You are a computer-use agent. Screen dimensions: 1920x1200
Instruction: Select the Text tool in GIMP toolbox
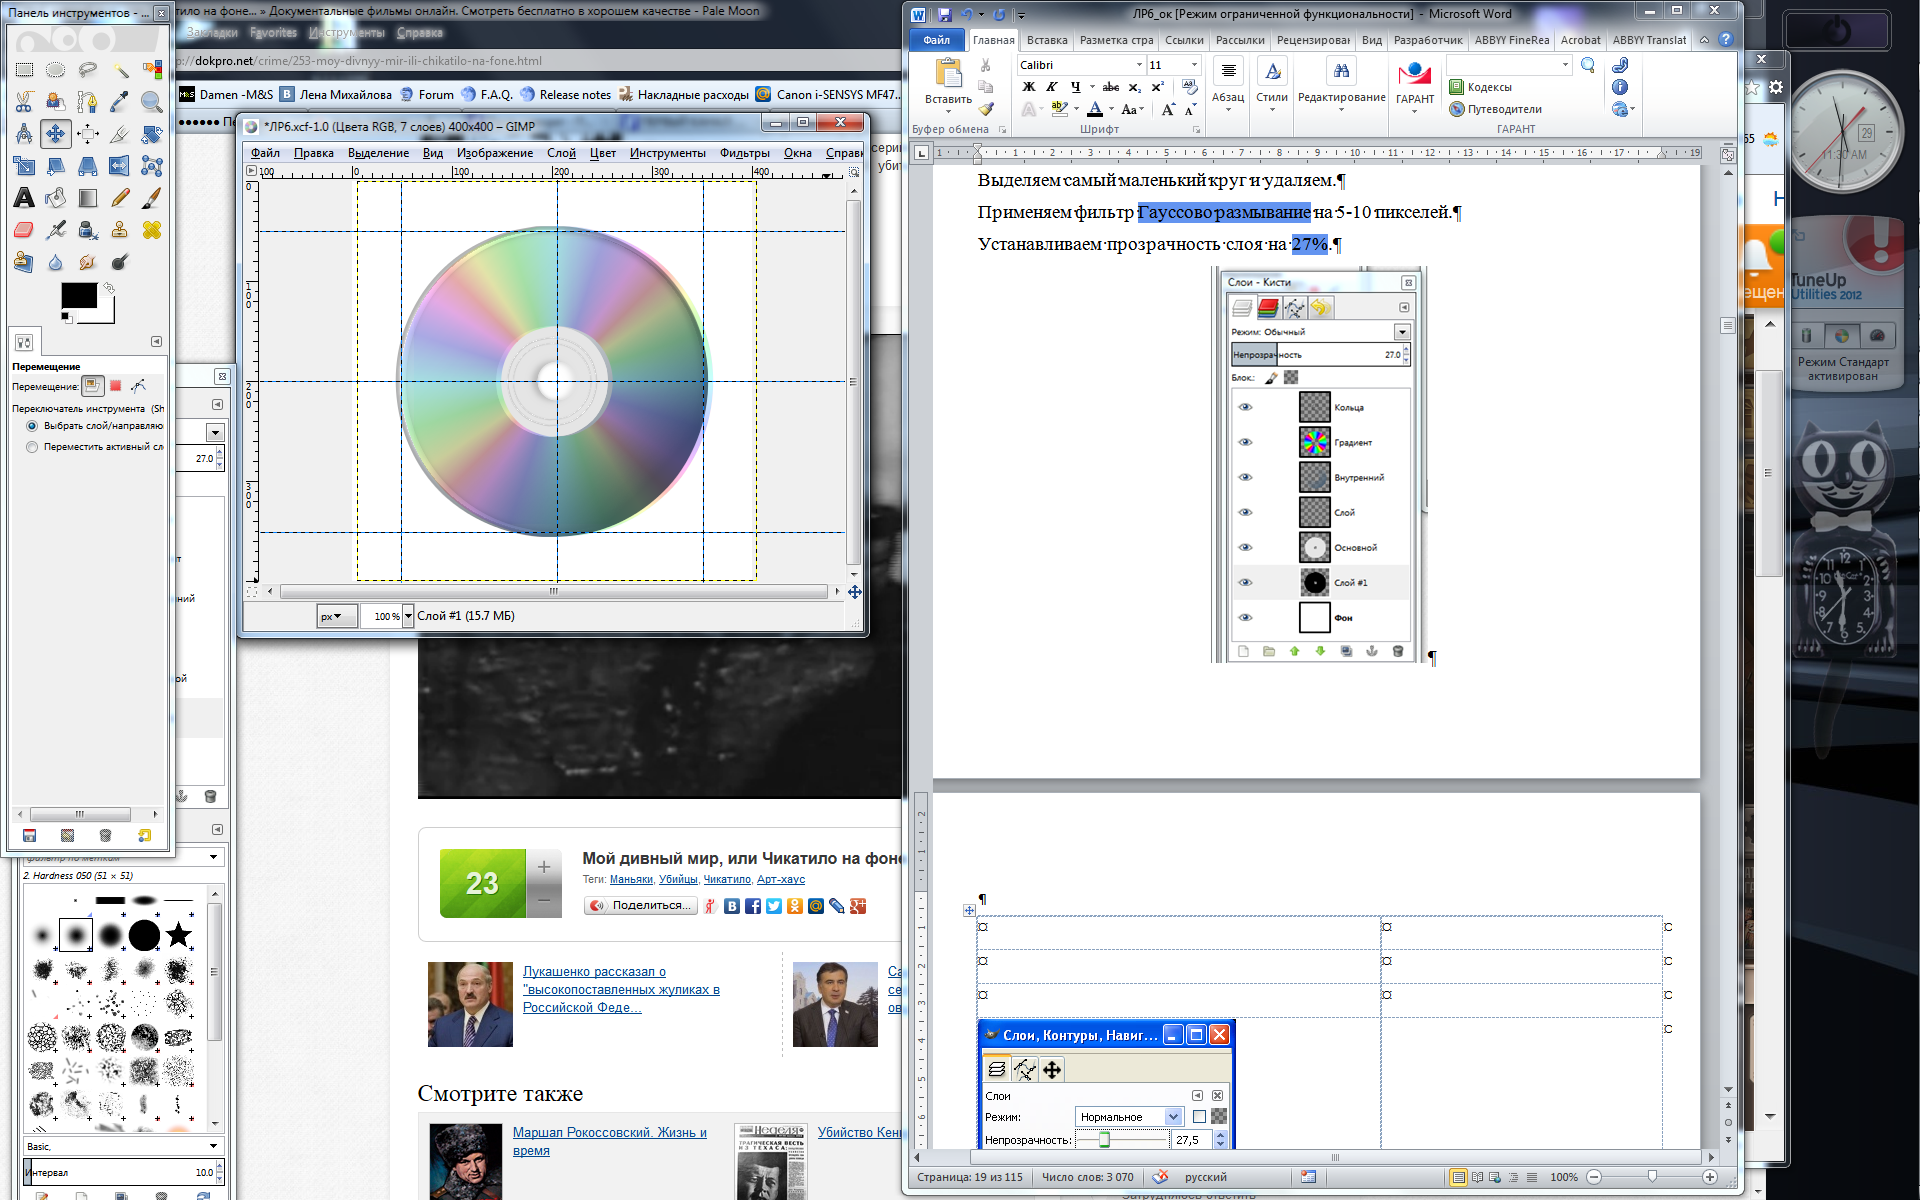point(24,198)
